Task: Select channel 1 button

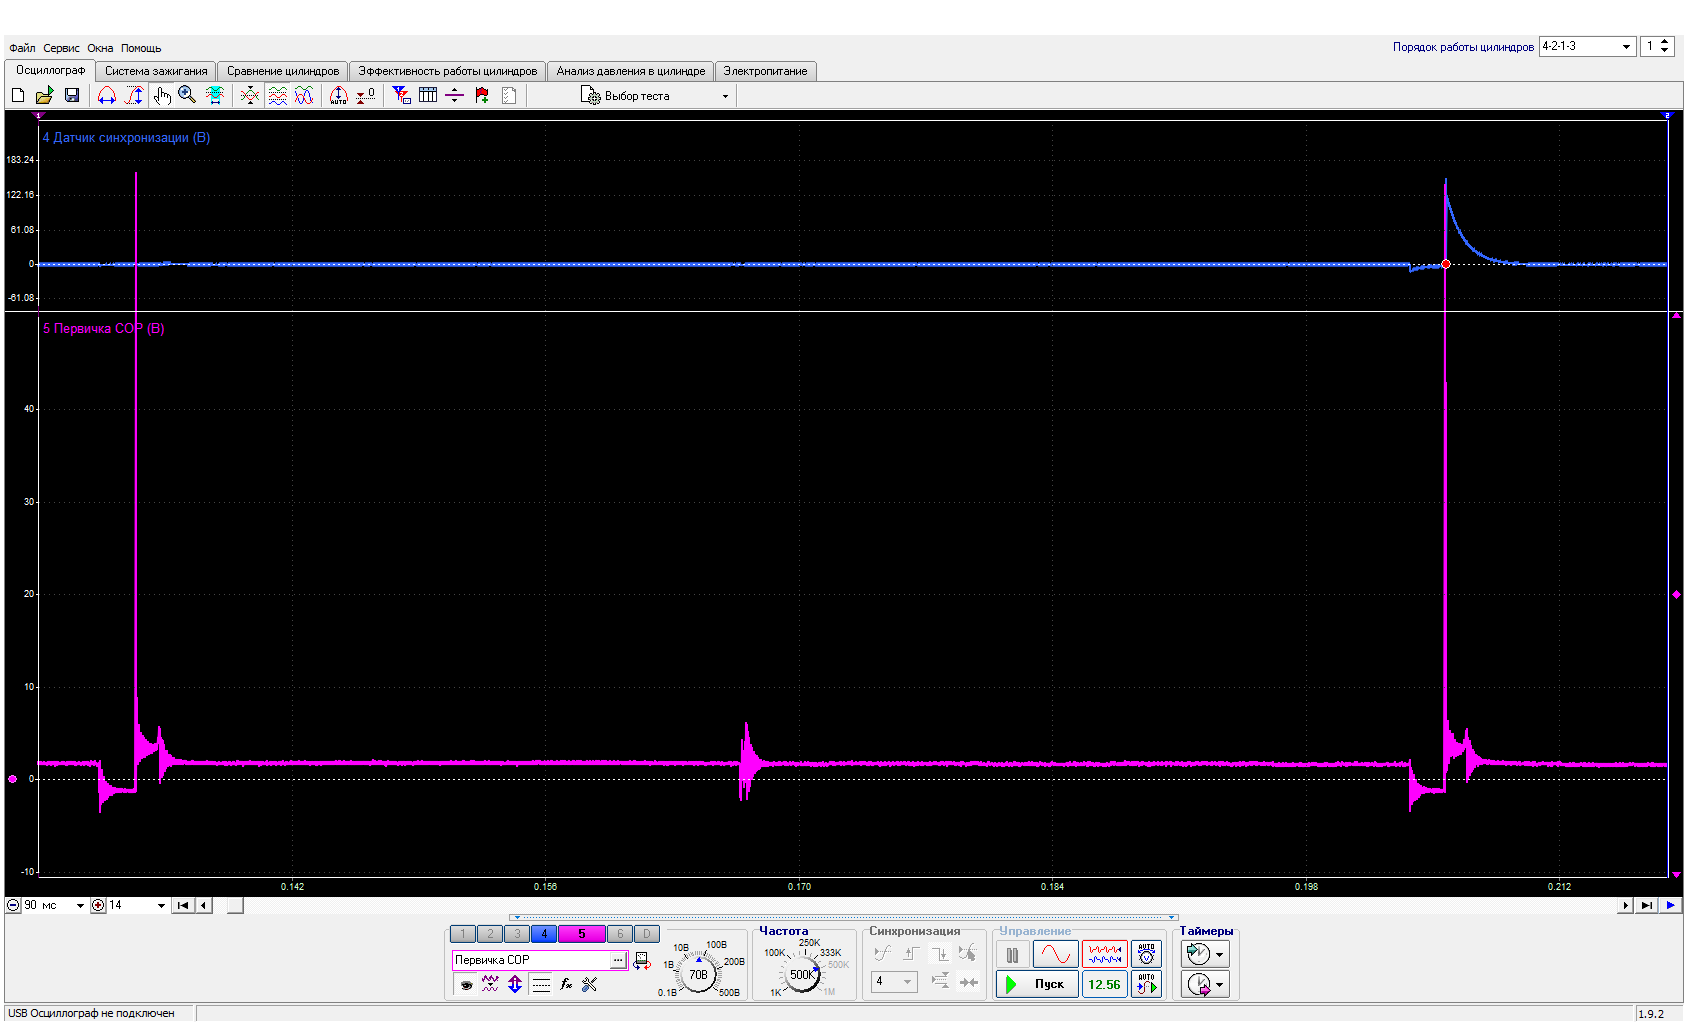Action: coord(463,934)
